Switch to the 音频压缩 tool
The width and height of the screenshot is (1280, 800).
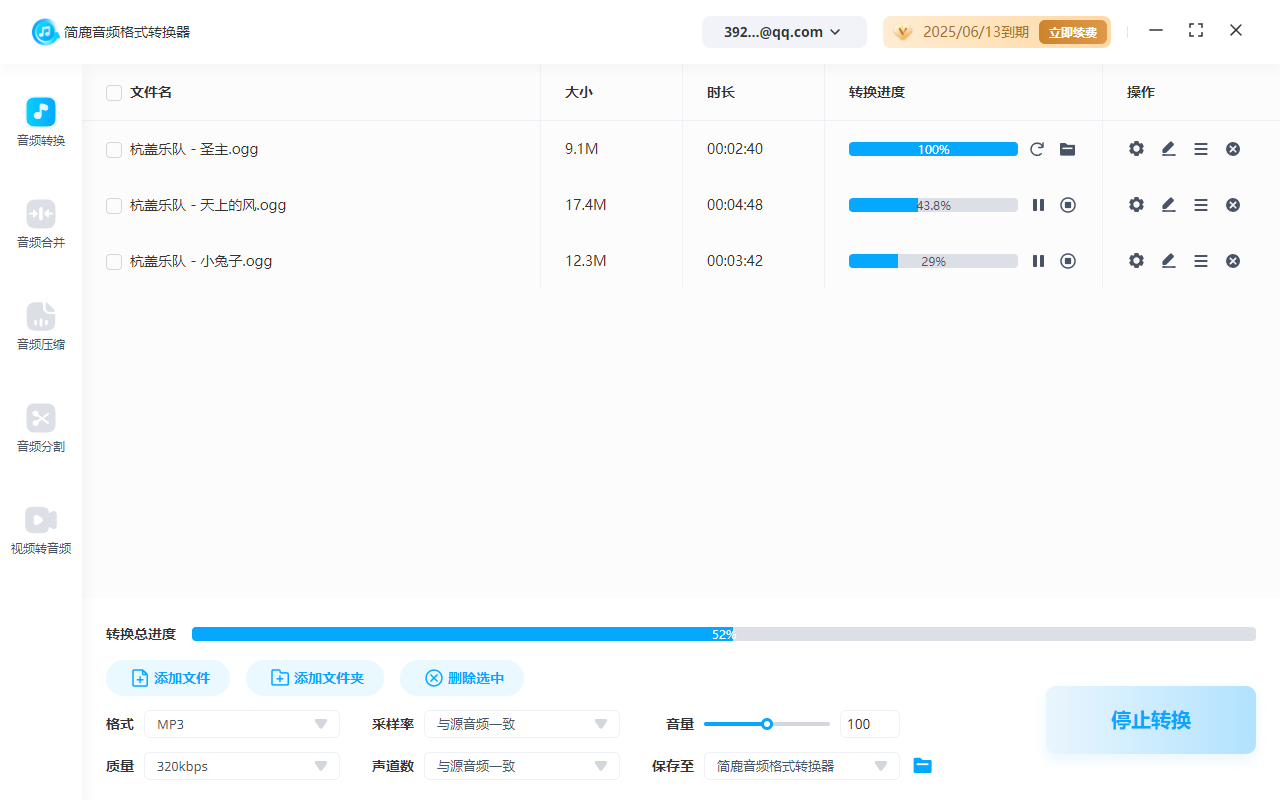[x=40, y=325]
